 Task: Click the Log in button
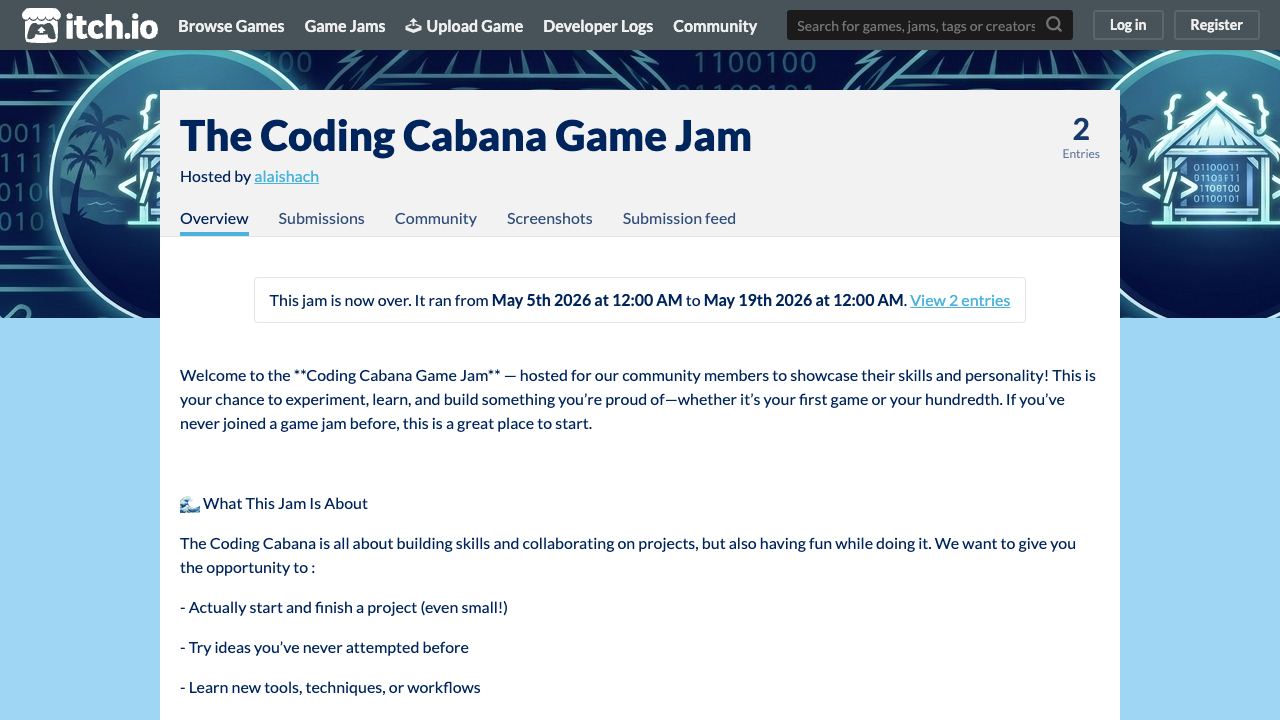coord(1128,25)
